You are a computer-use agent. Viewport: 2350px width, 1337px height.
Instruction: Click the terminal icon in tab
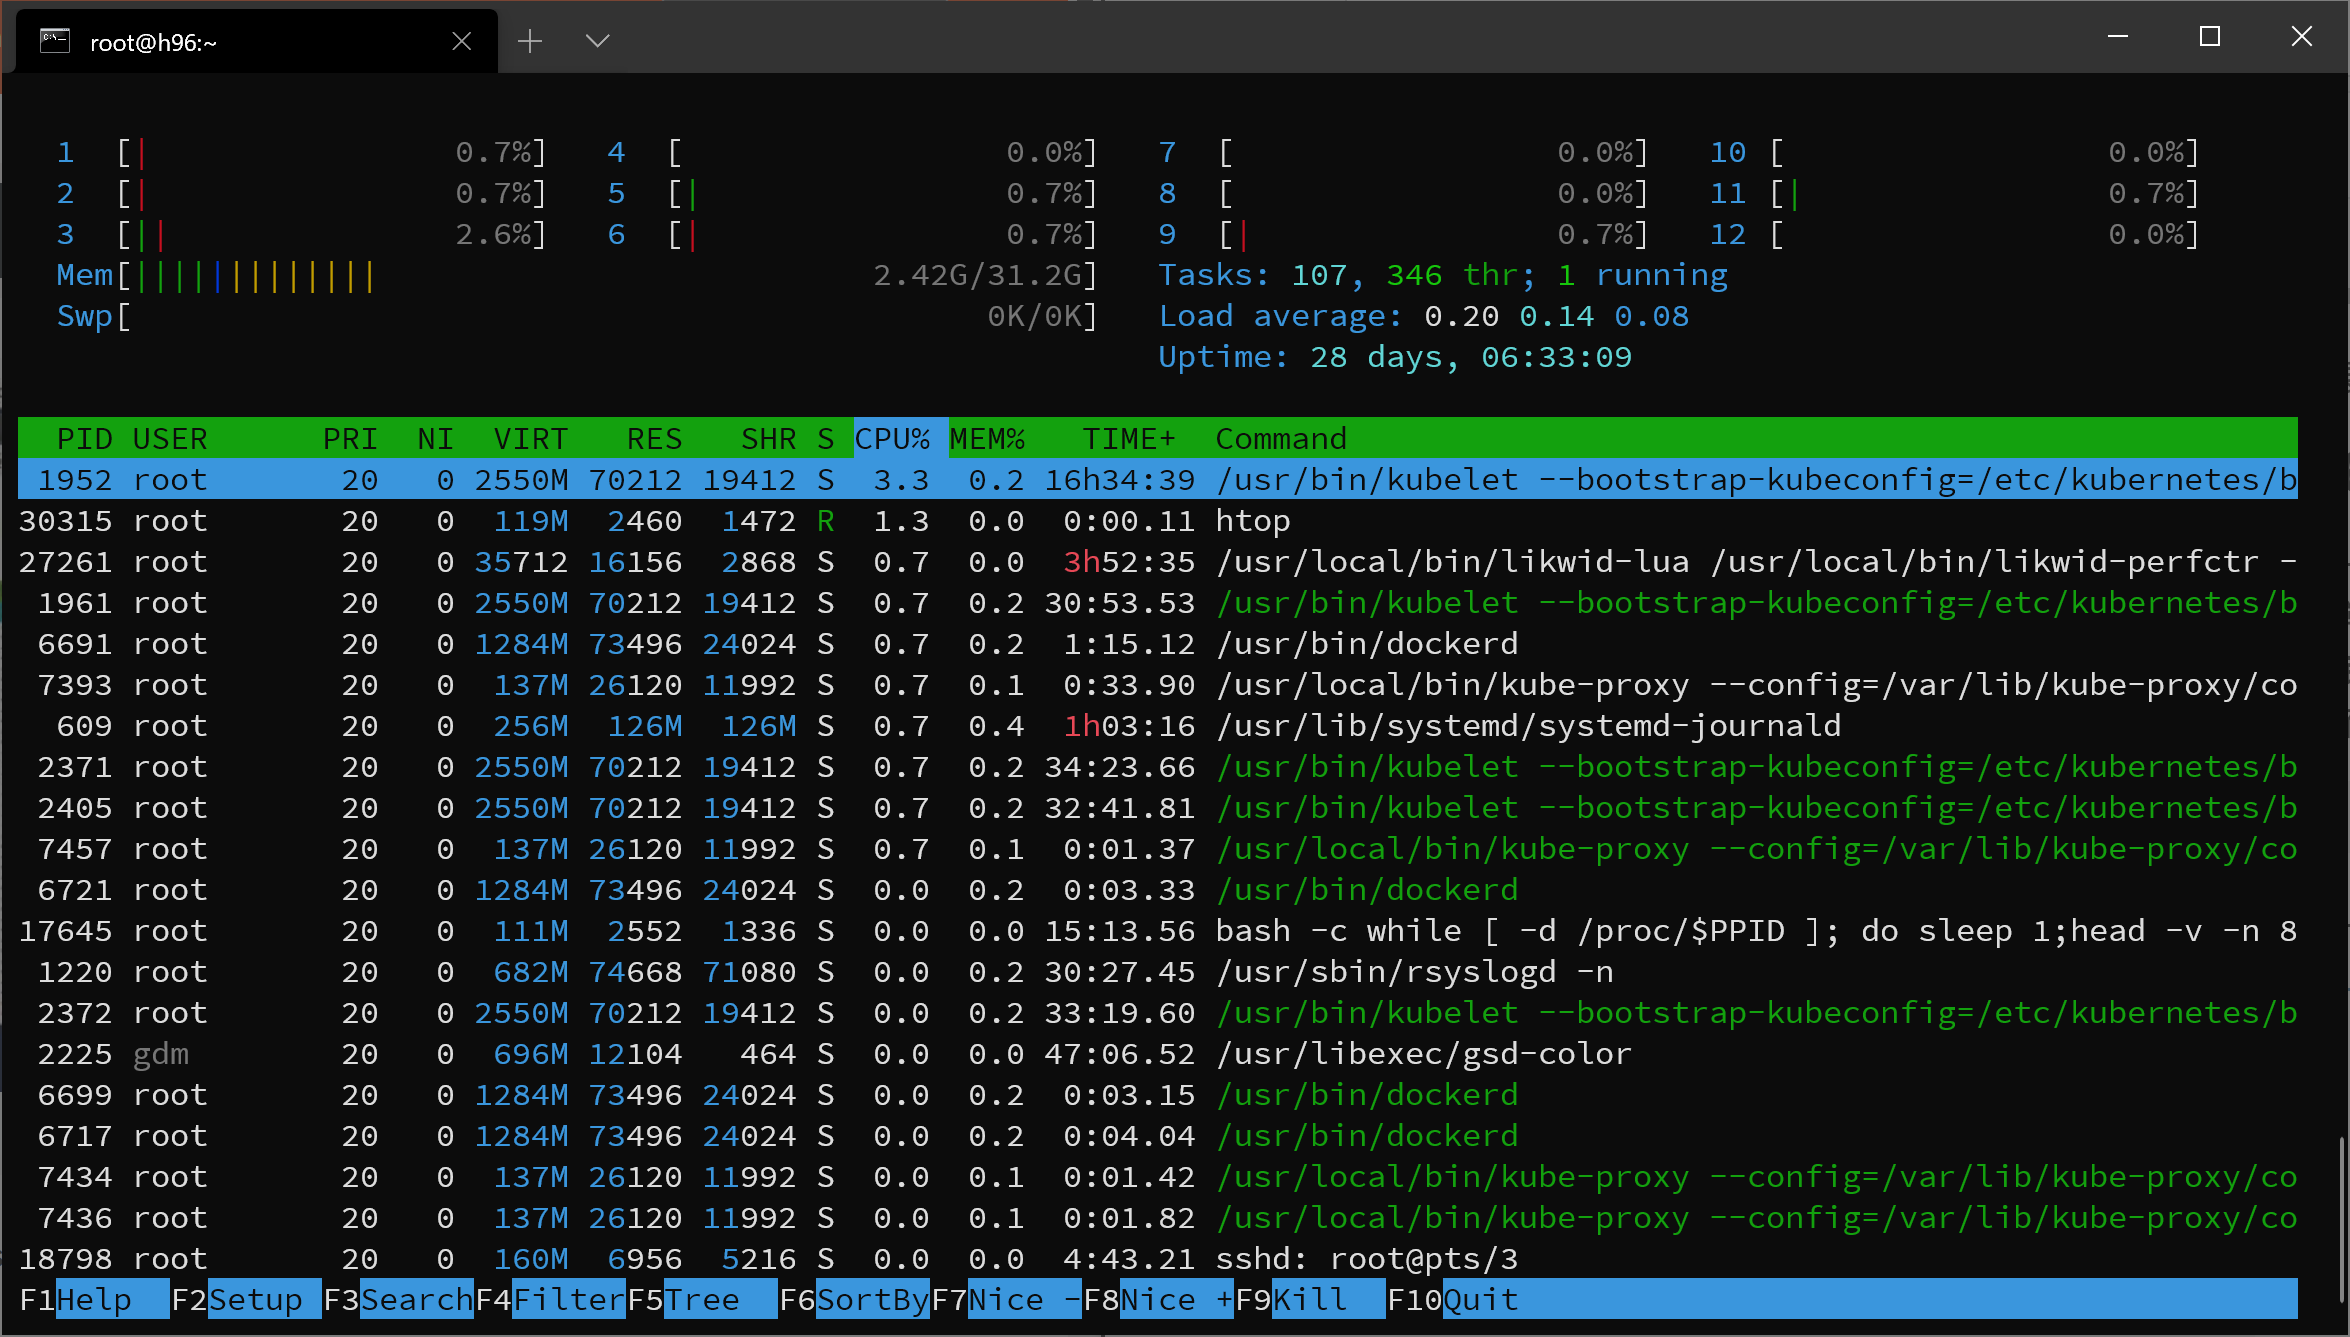(55, 41)
